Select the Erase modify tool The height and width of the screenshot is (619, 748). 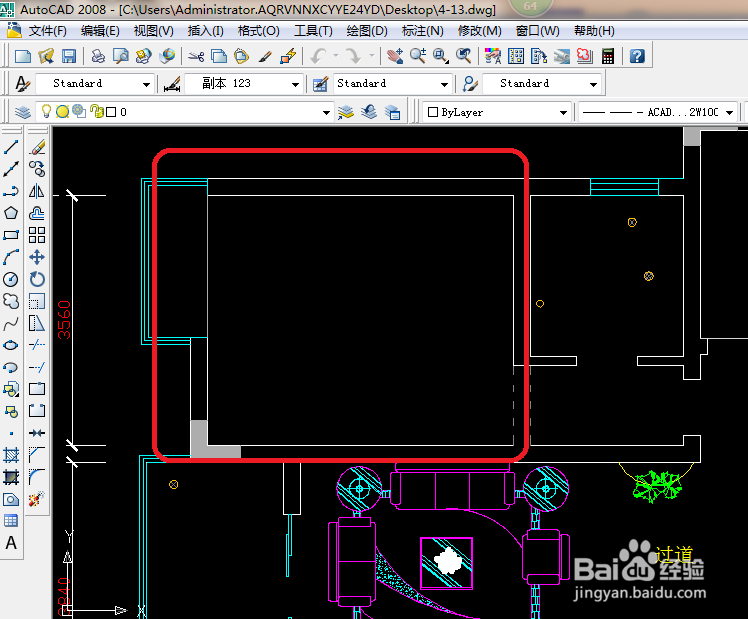coord(37,147)
